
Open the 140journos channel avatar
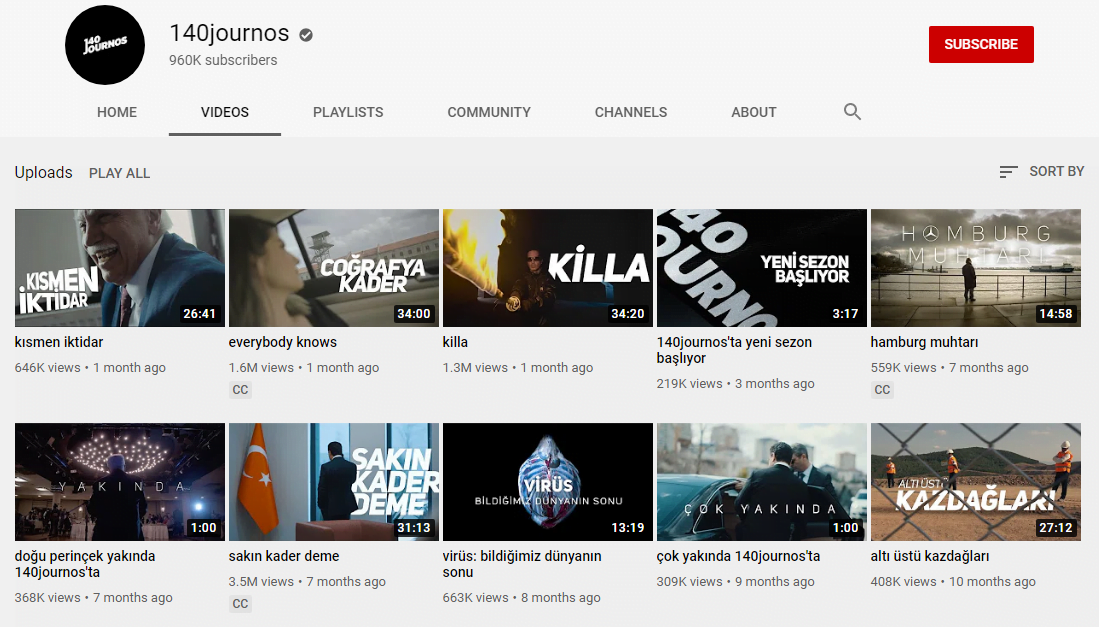point(104,45)
